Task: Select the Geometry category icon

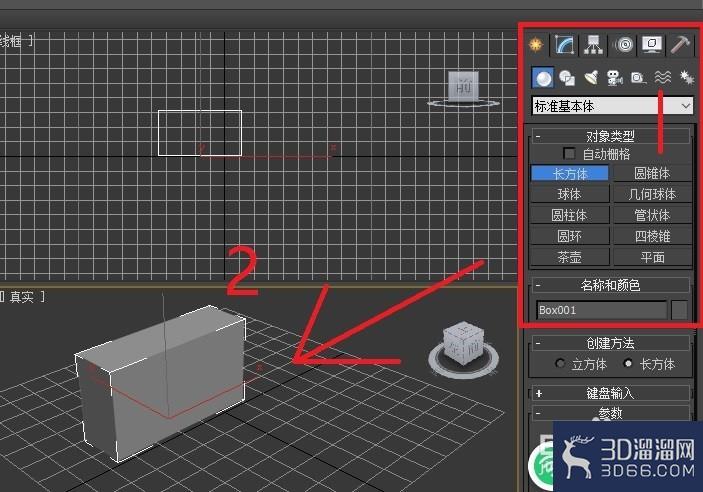Action: click(543, 78)
